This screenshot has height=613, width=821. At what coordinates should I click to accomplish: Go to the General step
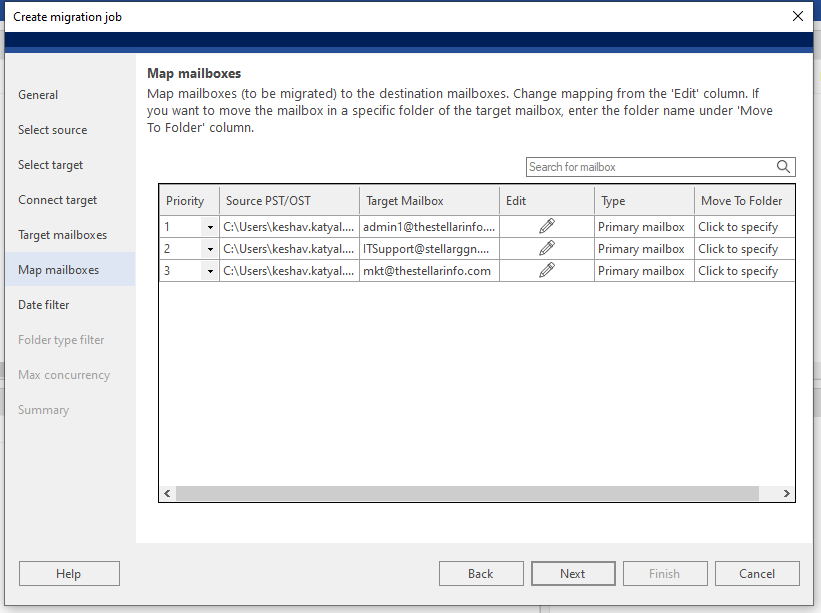pyautogui.click(x=38, y=95)
